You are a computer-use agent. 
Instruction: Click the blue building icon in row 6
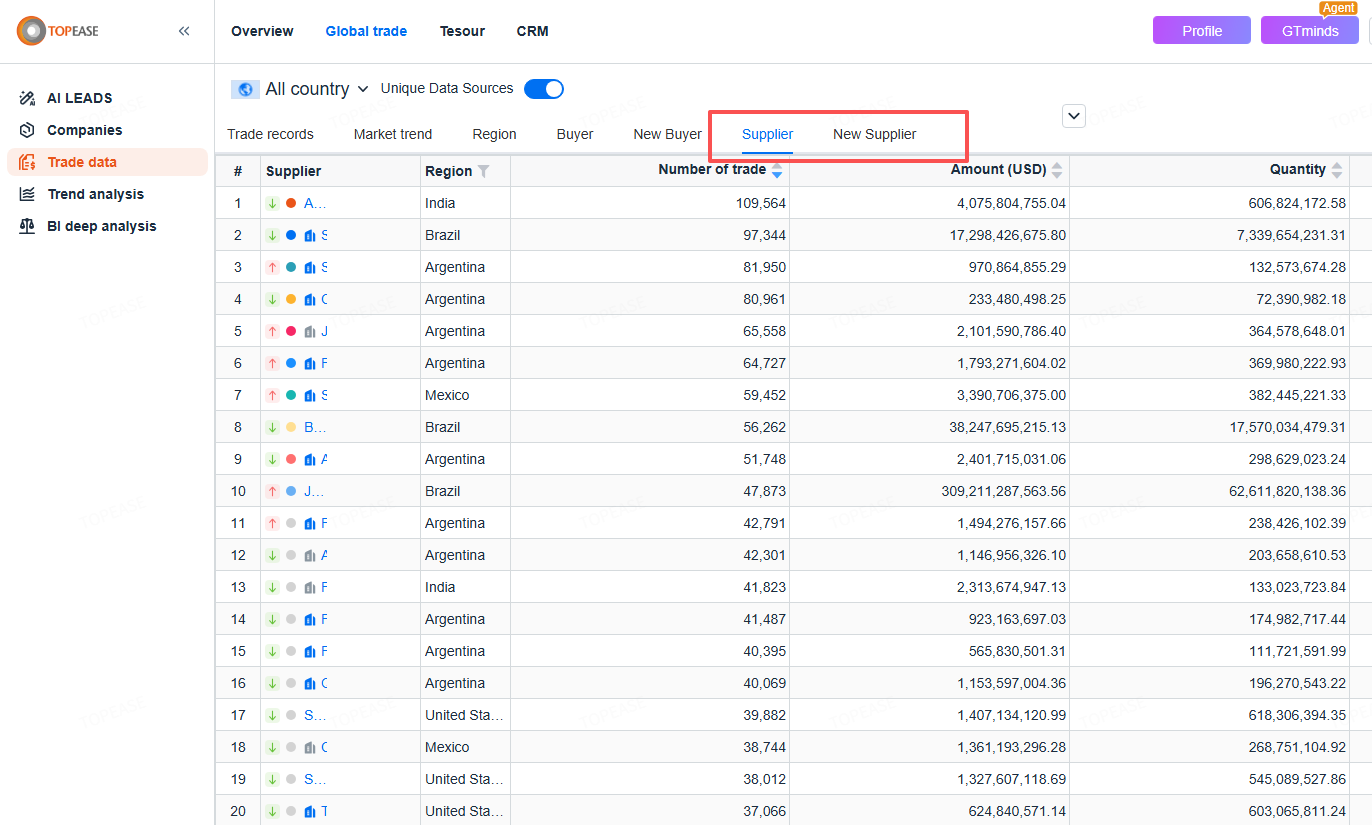point(310,363)
